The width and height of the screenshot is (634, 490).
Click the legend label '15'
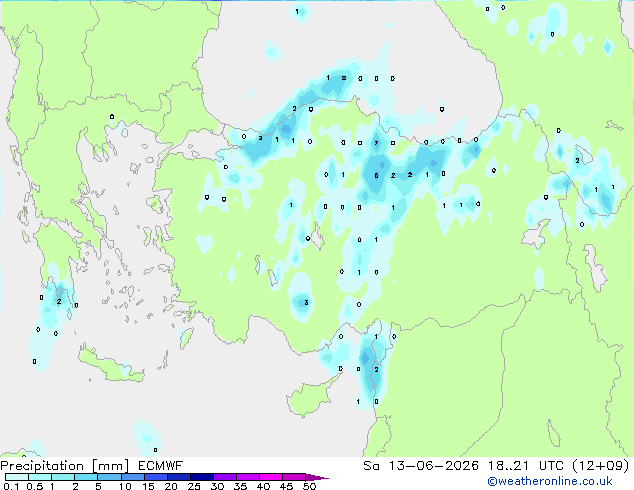[x=148, y=486]
